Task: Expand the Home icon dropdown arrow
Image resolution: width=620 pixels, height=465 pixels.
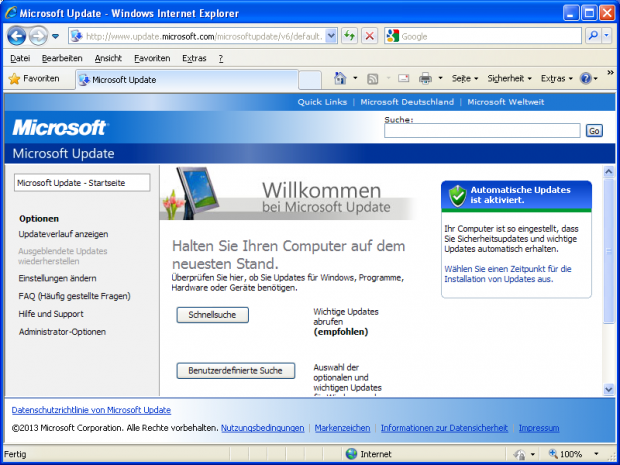Action: pyautogui.click(x=355, y=78)
